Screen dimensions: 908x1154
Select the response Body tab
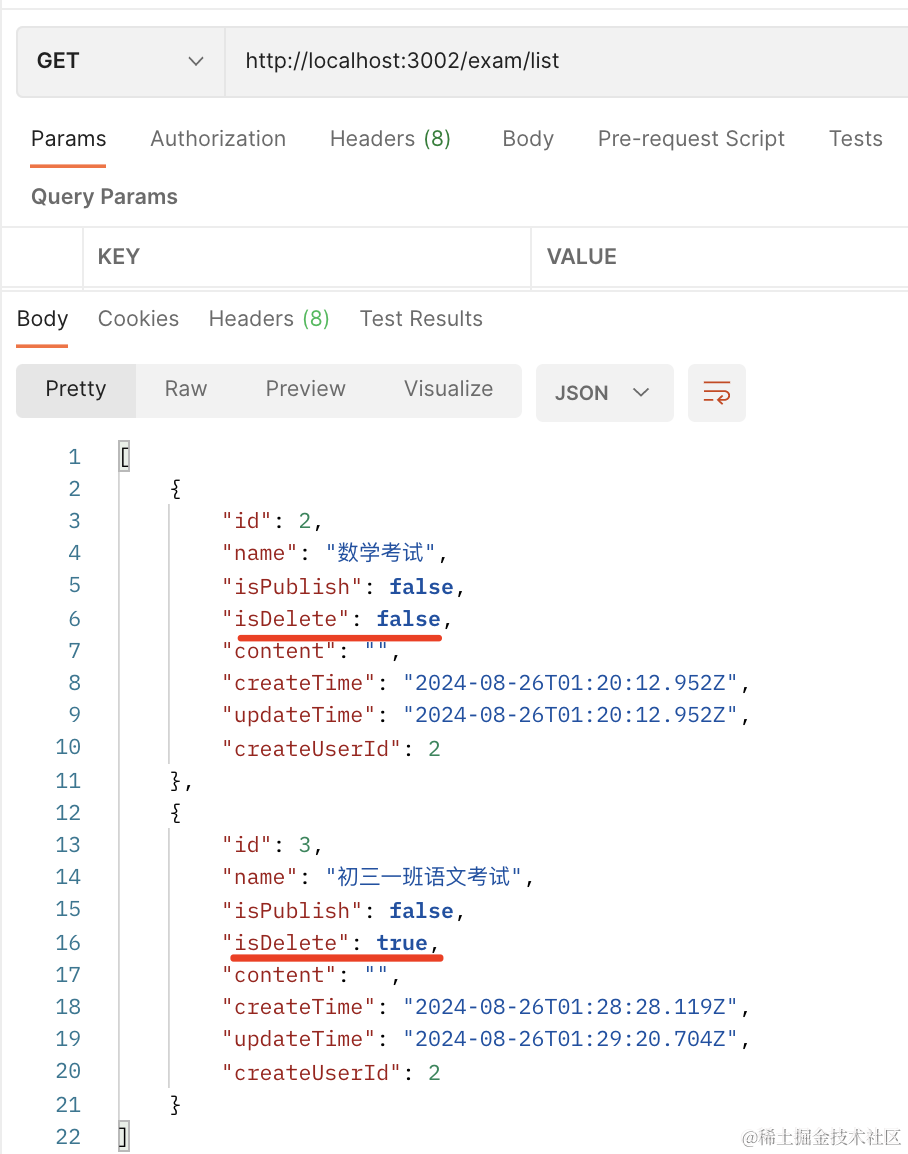tap(42, 319)
